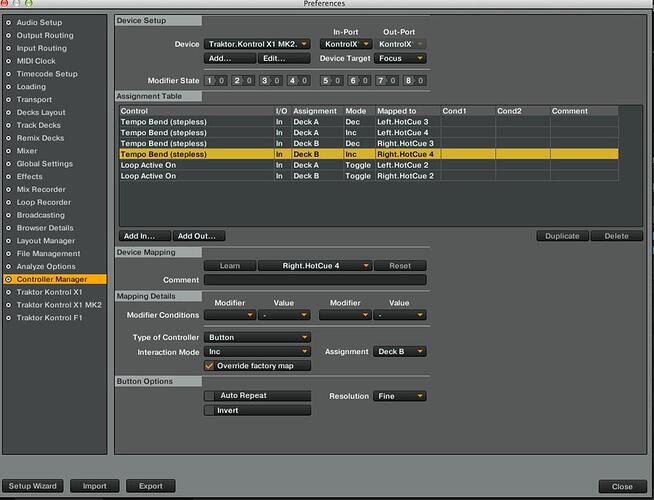Select Loop Active On row for Deck B

pyautogui.click(x=369, y=176)
